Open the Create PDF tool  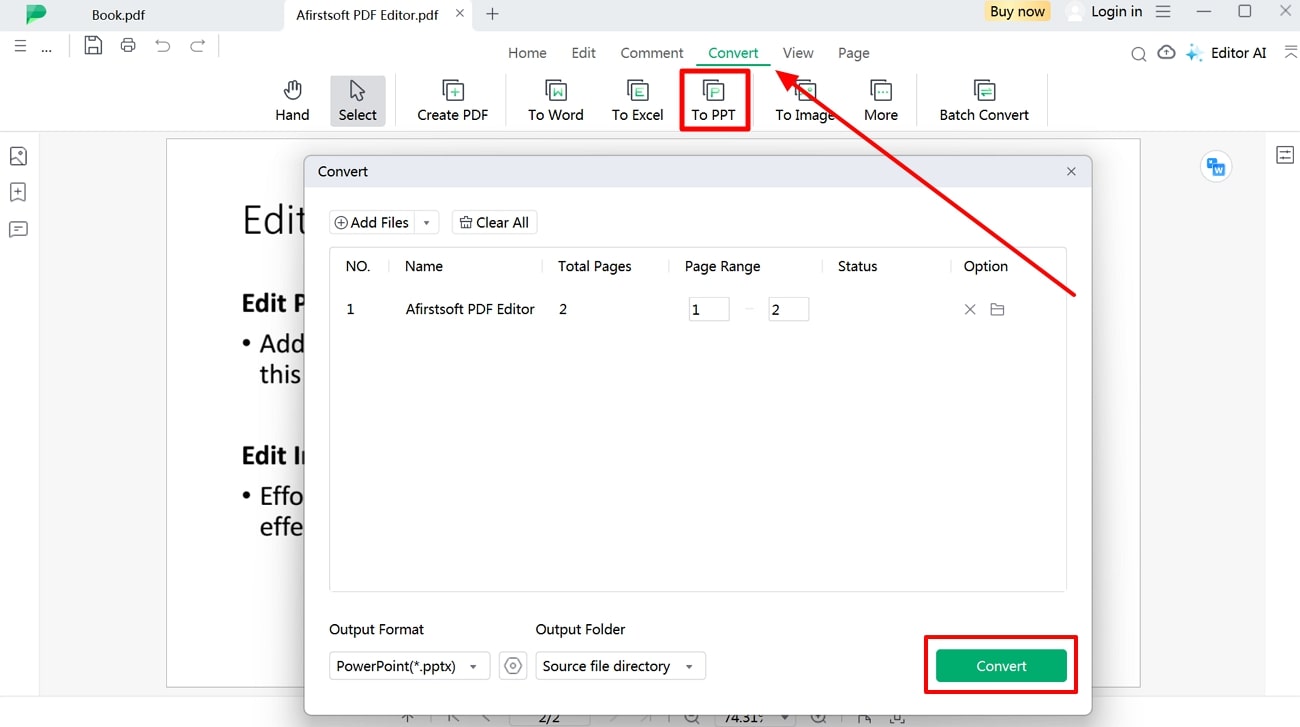453,101
